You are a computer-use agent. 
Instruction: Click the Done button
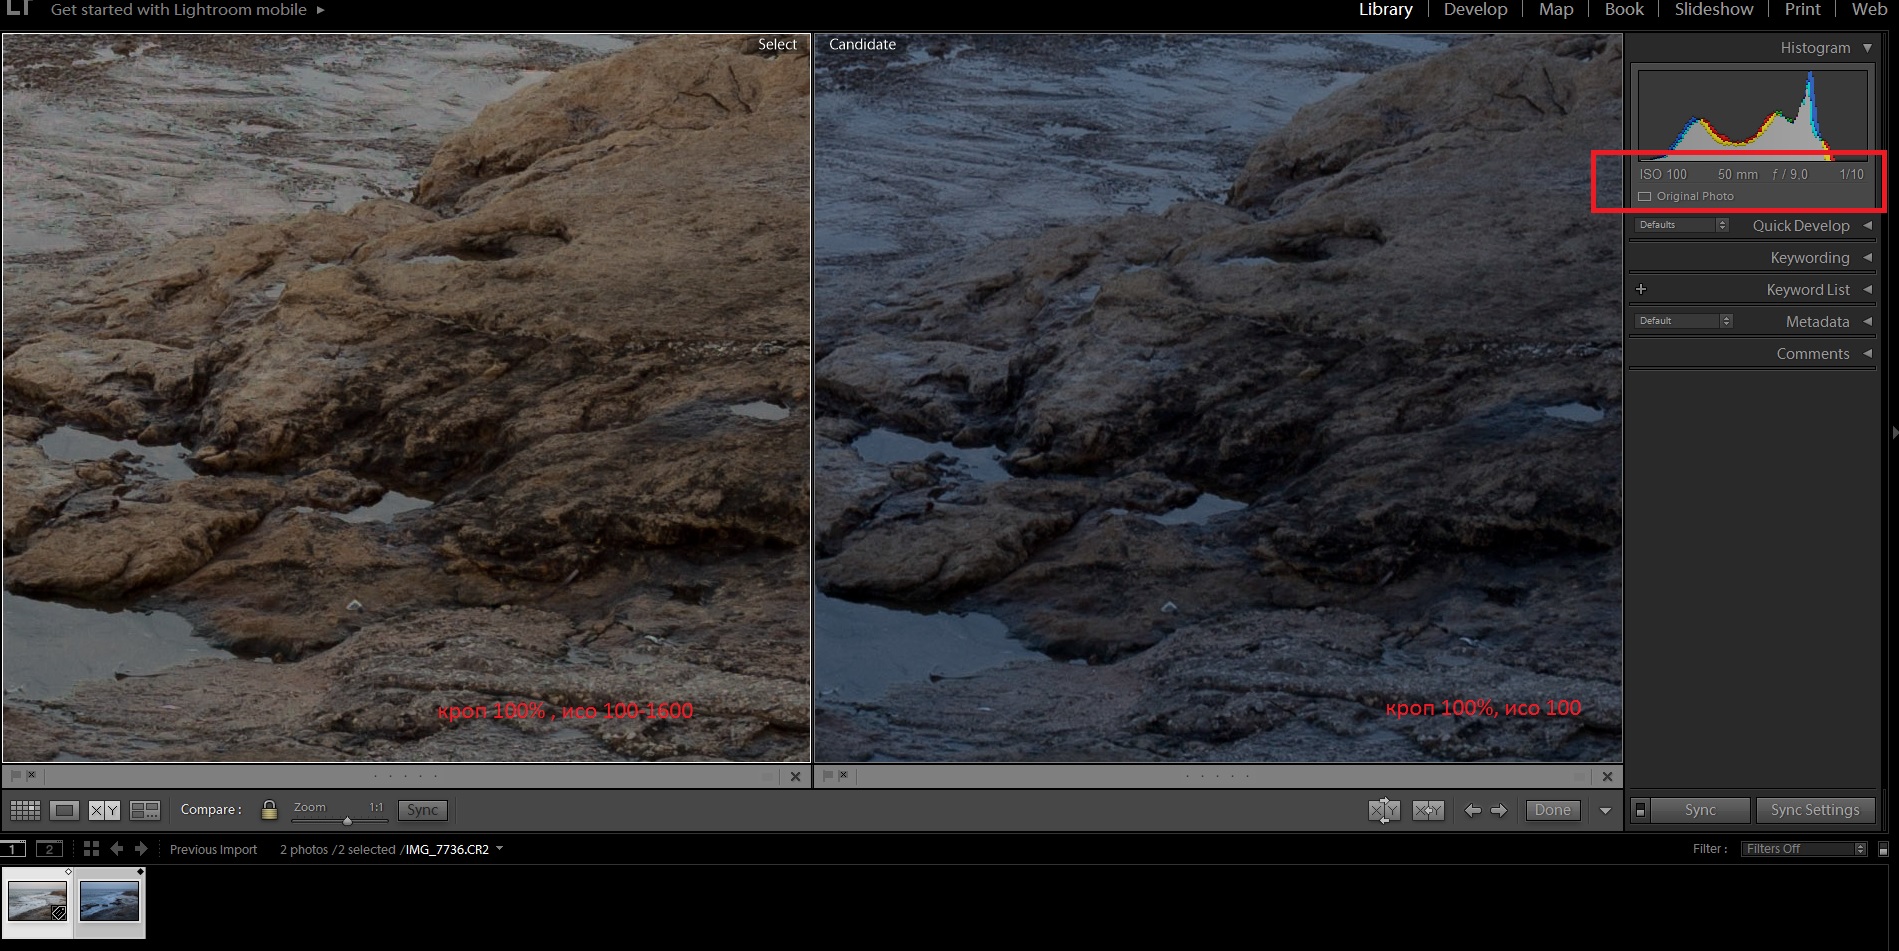point(1552,810)
